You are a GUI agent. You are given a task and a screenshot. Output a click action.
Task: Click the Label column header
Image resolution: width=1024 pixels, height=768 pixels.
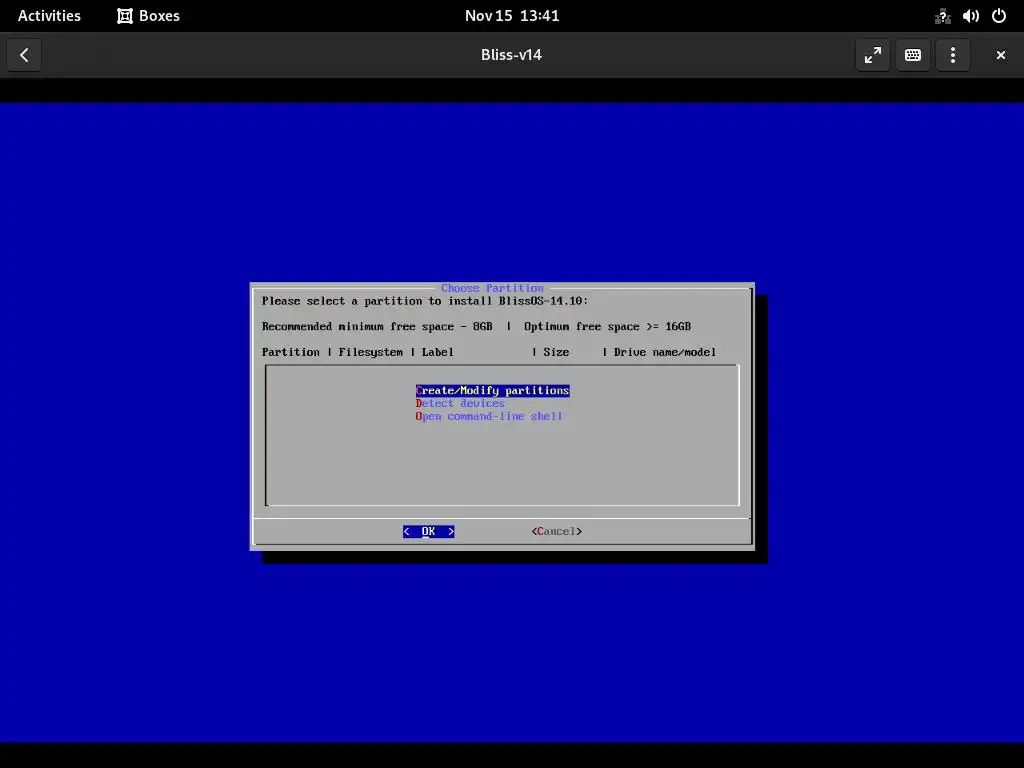coord(438,352)
